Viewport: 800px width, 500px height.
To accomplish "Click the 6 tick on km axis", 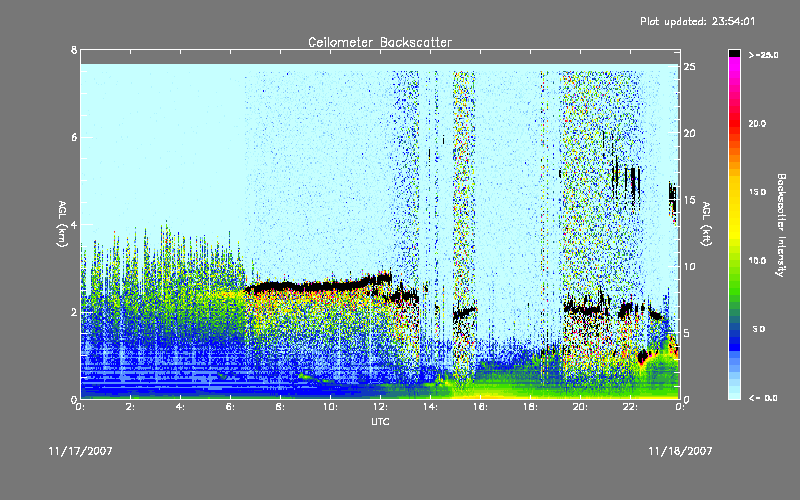I will 74,137.
